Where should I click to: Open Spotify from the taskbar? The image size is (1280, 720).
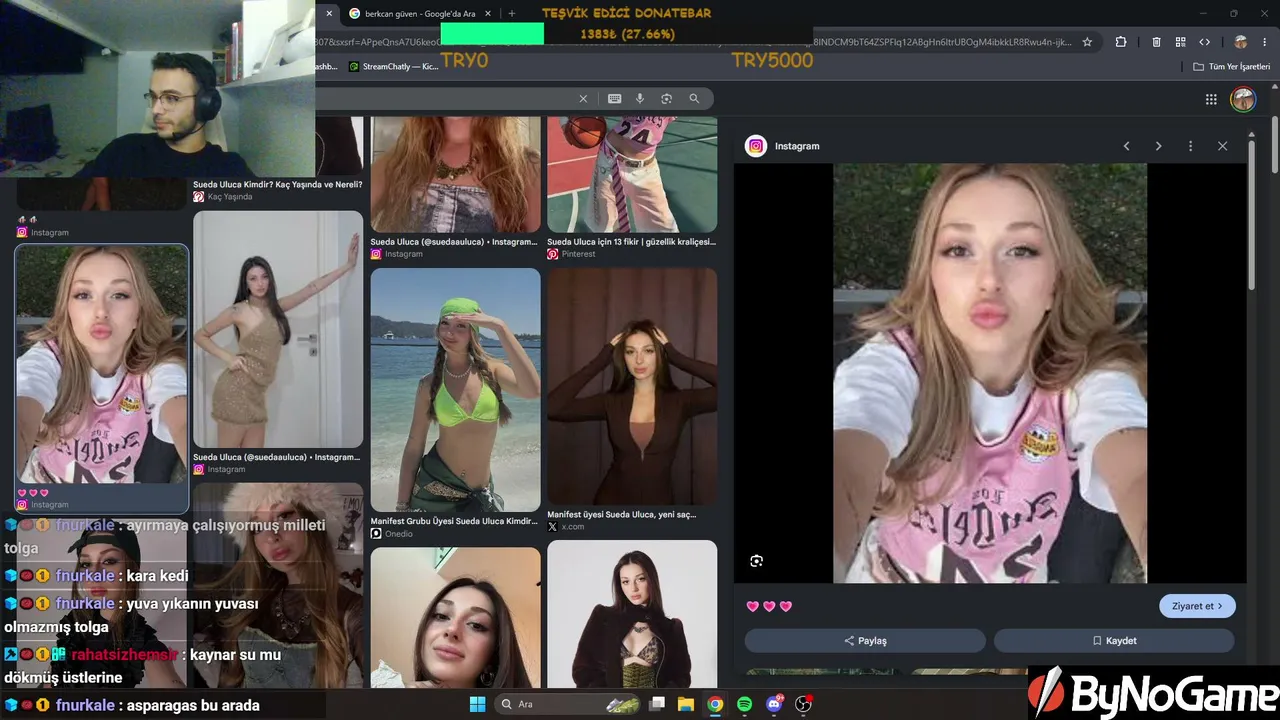(x=744, y=704)
